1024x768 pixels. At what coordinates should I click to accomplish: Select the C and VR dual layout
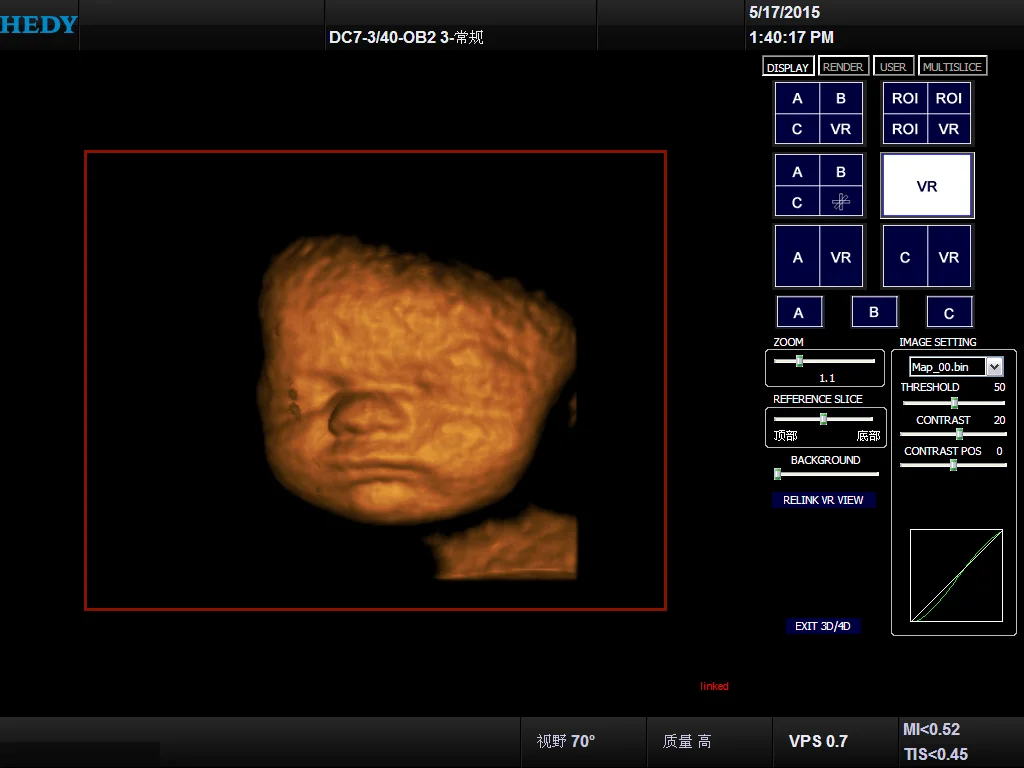pyautogui.click(x=927, y=257)
